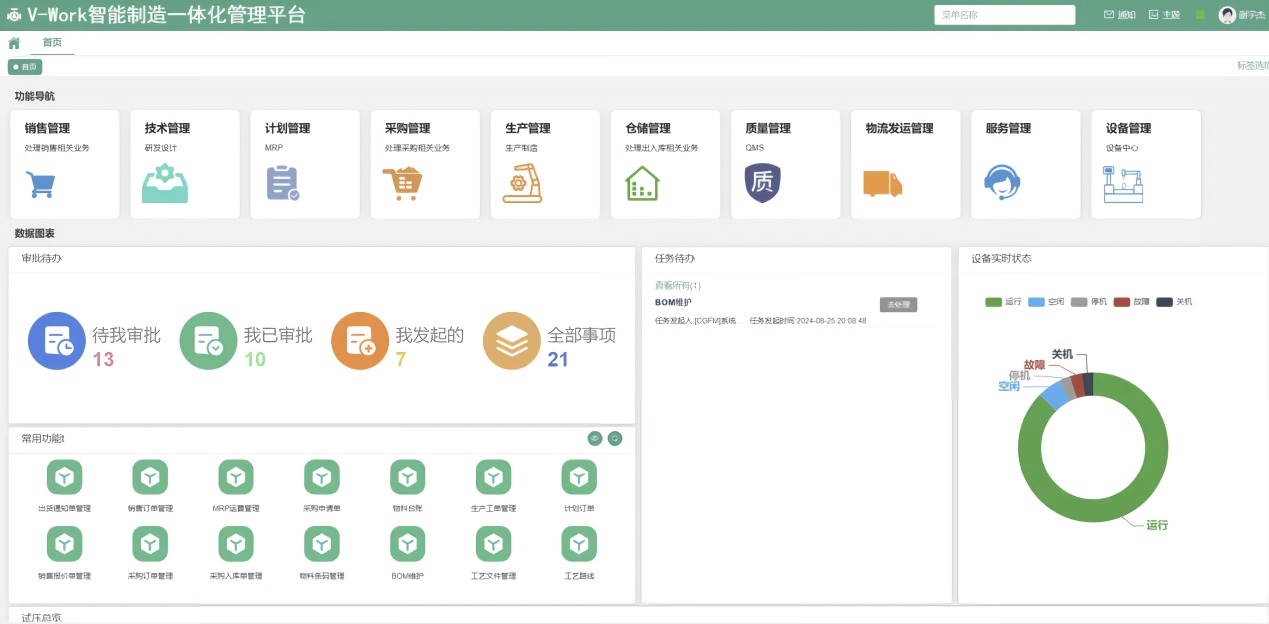
Task: Open 物流发运管理 orange truck icon
Action: pos(882,184)
